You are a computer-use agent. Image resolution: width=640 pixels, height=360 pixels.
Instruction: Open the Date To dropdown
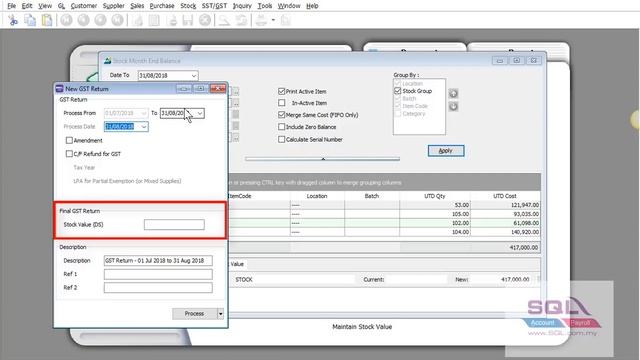(193, 76)
